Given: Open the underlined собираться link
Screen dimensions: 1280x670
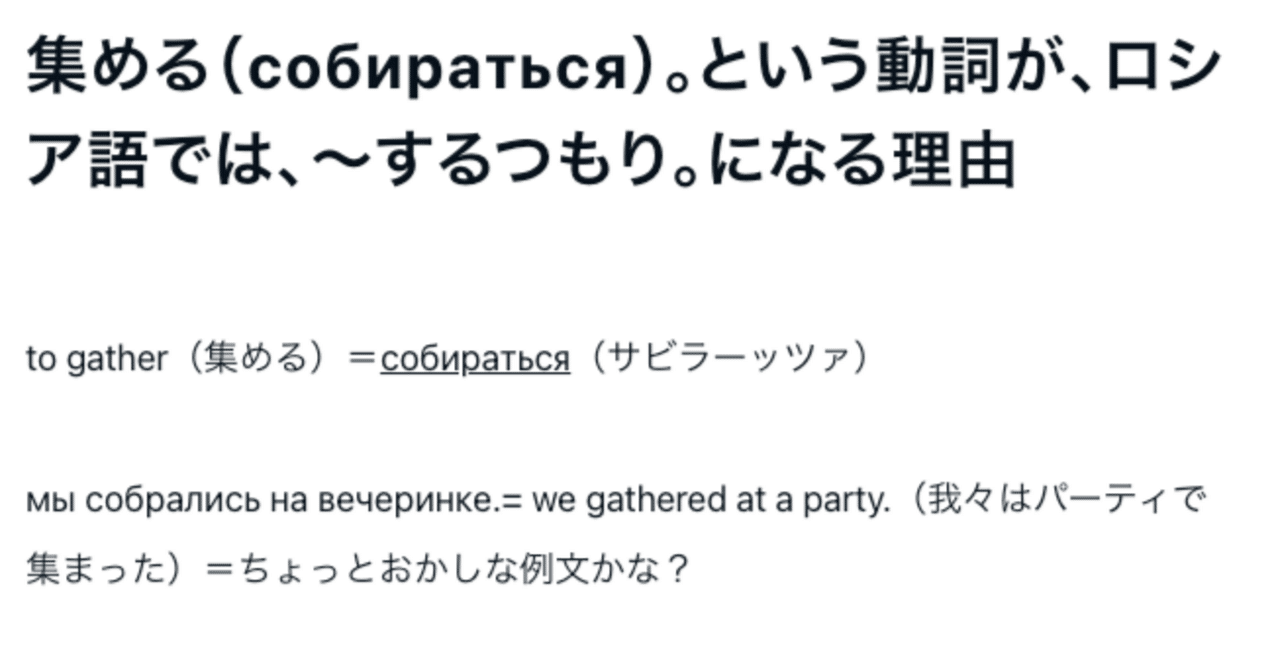Looking at the screenshot, I should tap(474, 359).
